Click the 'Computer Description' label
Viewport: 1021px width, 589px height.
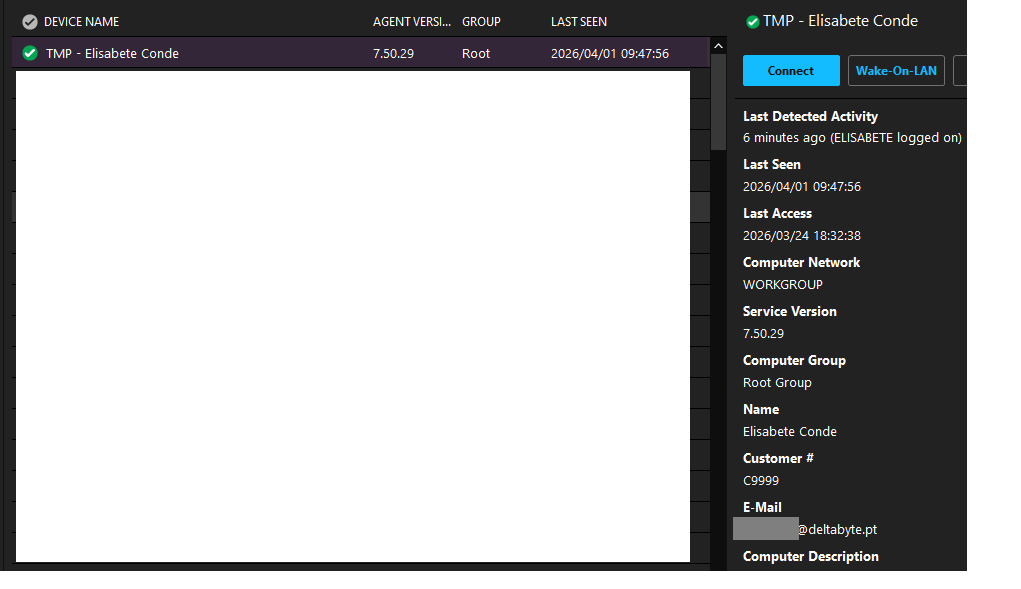(811, 556)
